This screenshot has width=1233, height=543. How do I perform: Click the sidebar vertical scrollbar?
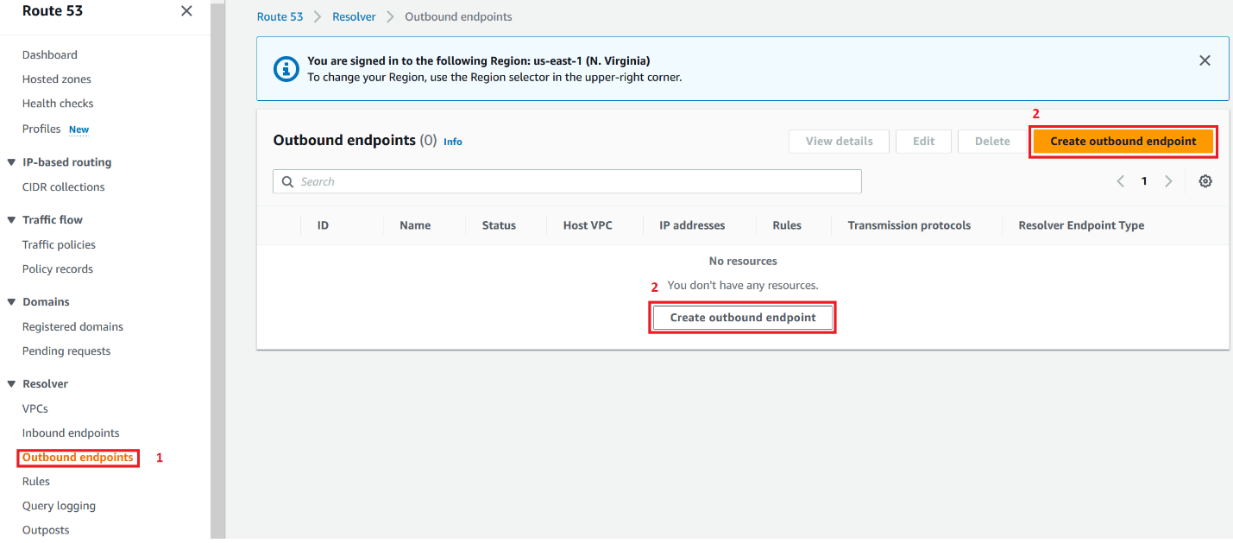point(218,271)
